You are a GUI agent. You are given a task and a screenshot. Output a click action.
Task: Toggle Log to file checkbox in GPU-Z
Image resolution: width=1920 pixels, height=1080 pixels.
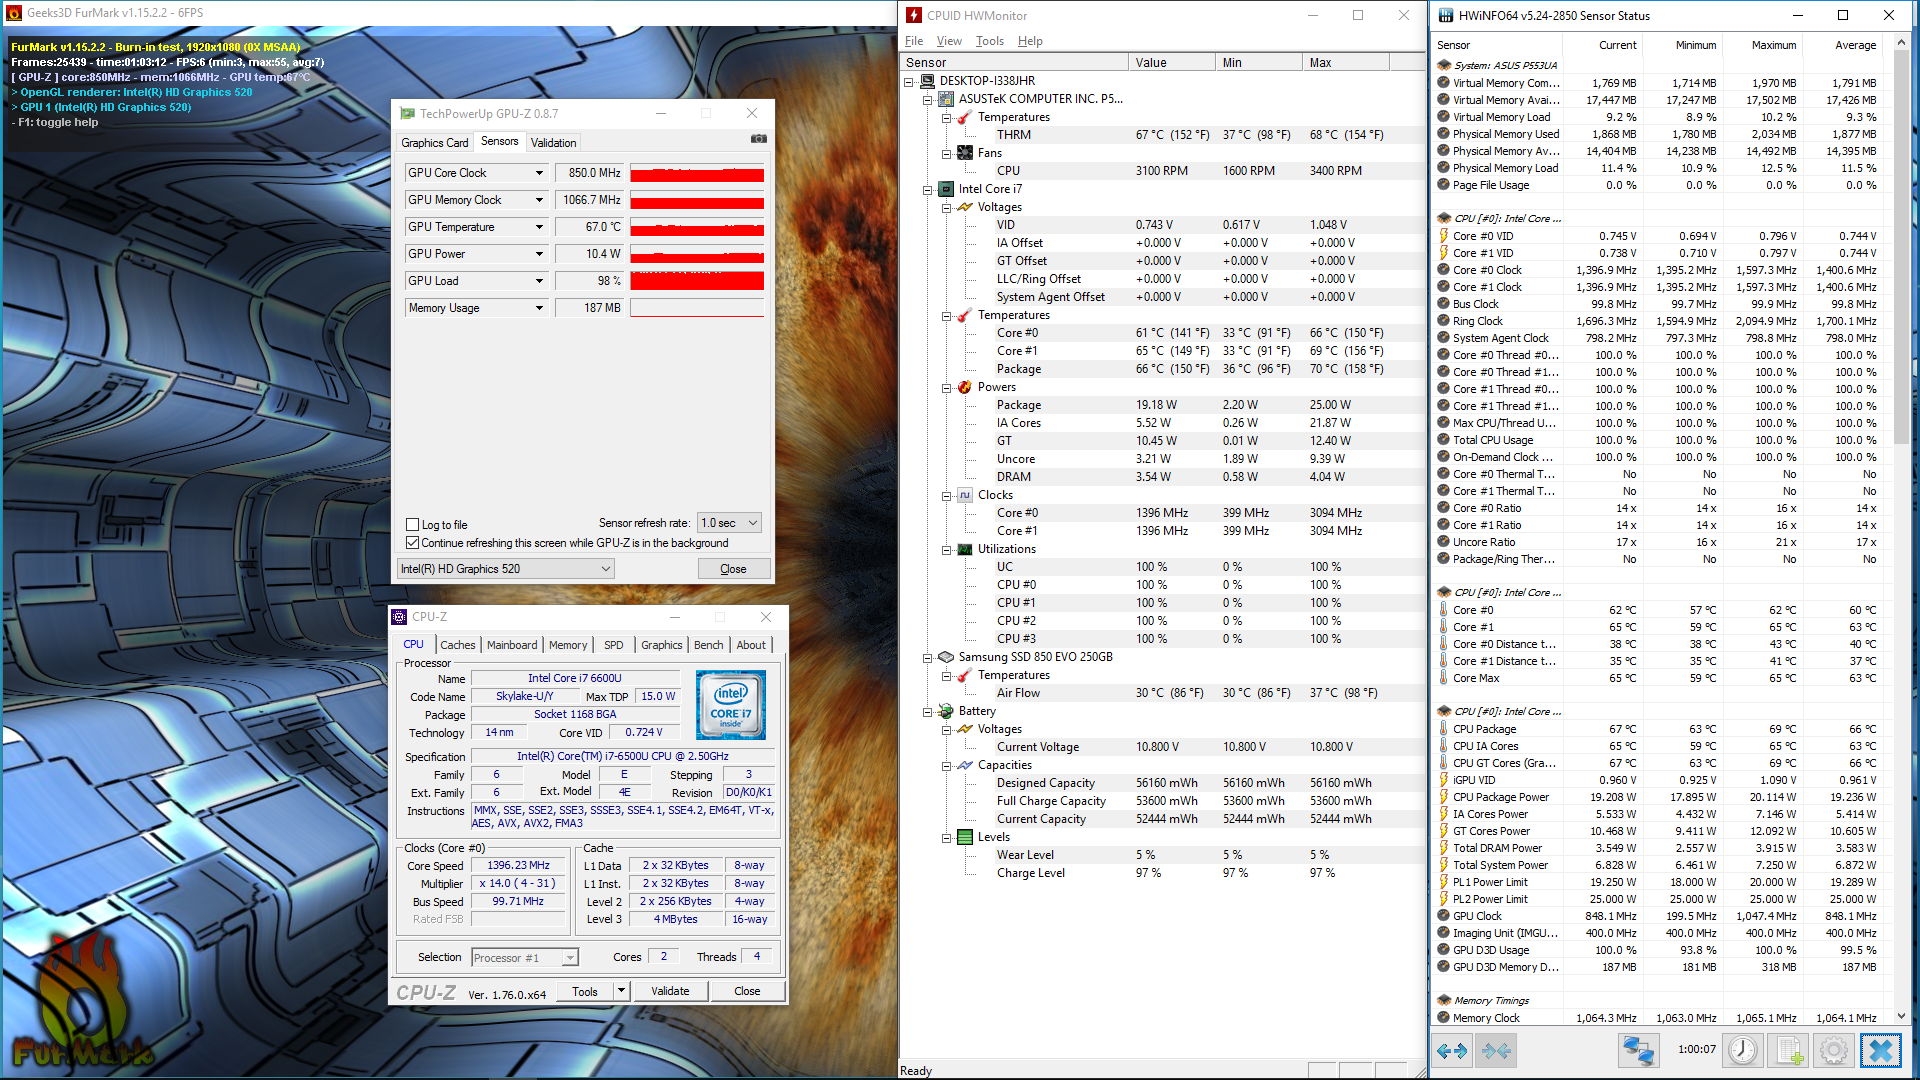pos(412,524)
